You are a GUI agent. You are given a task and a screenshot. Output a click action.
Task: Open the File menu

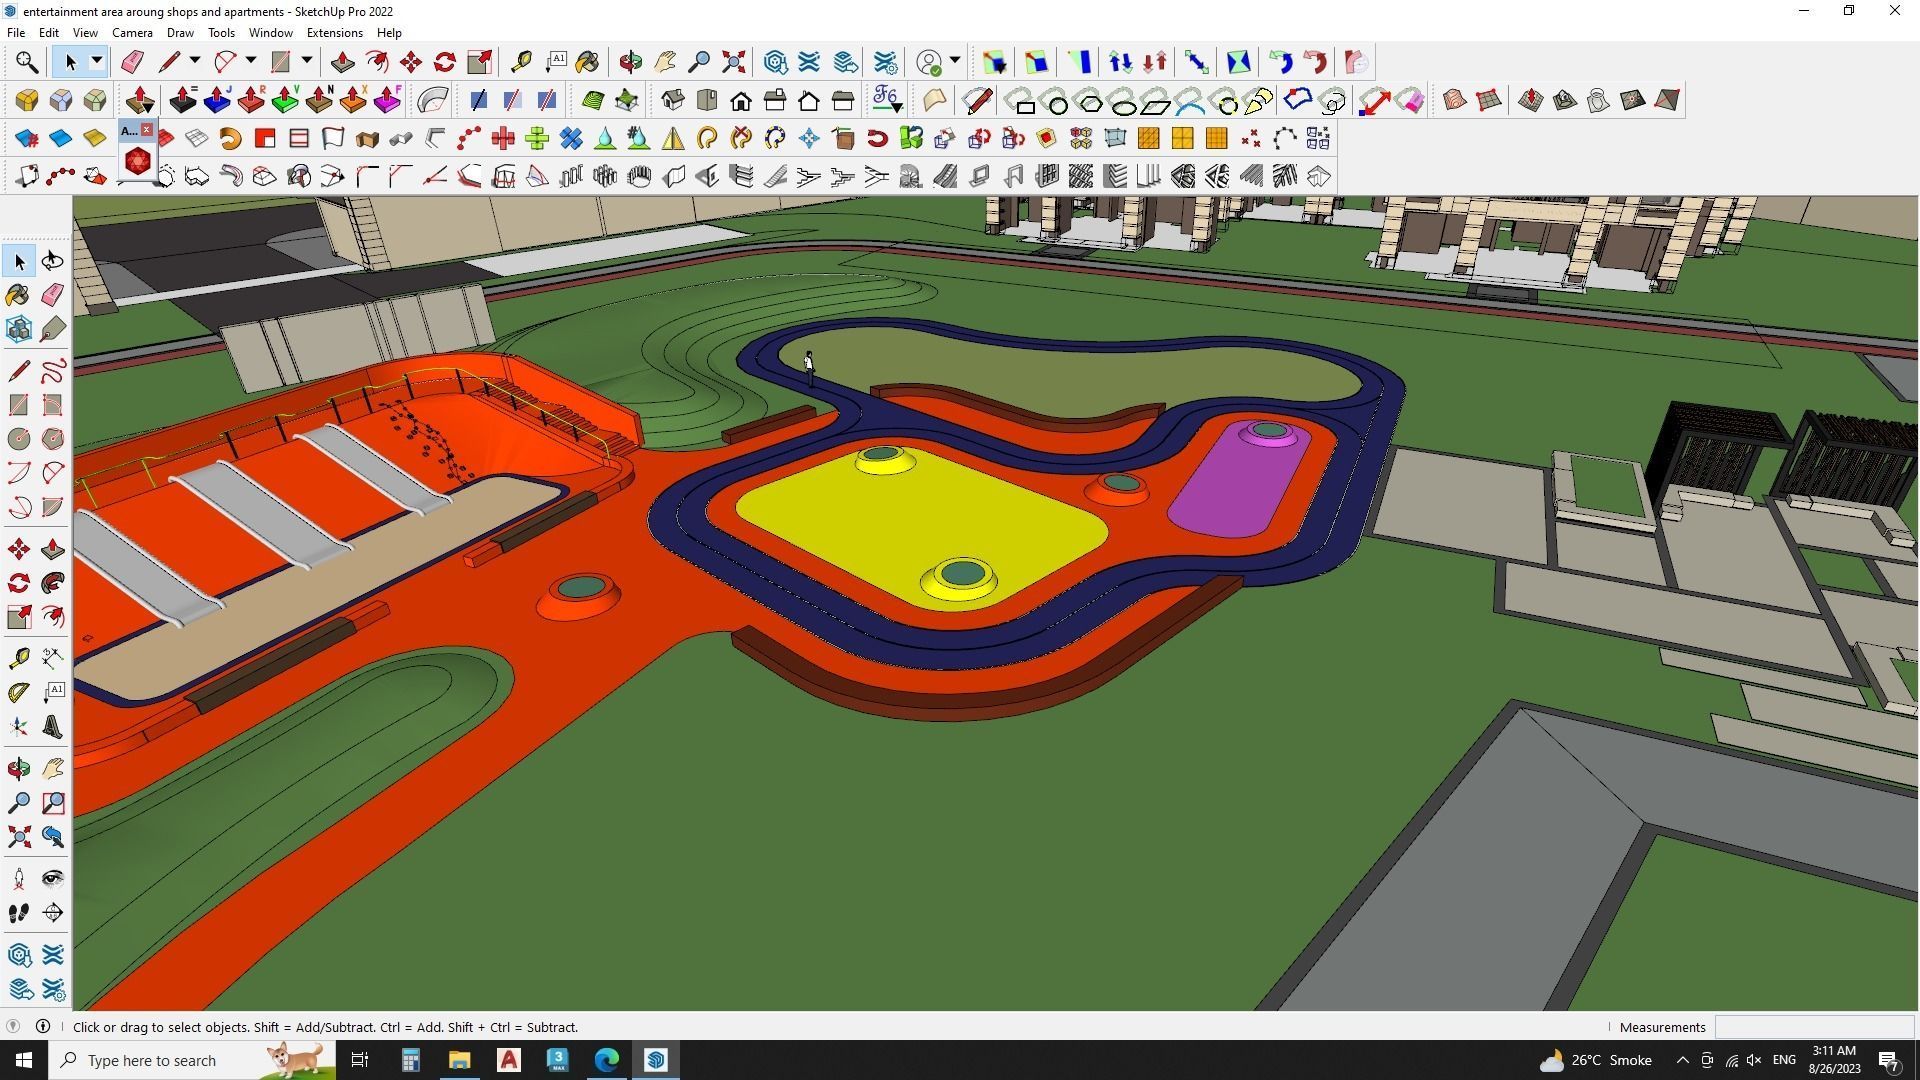pos(16,33)
